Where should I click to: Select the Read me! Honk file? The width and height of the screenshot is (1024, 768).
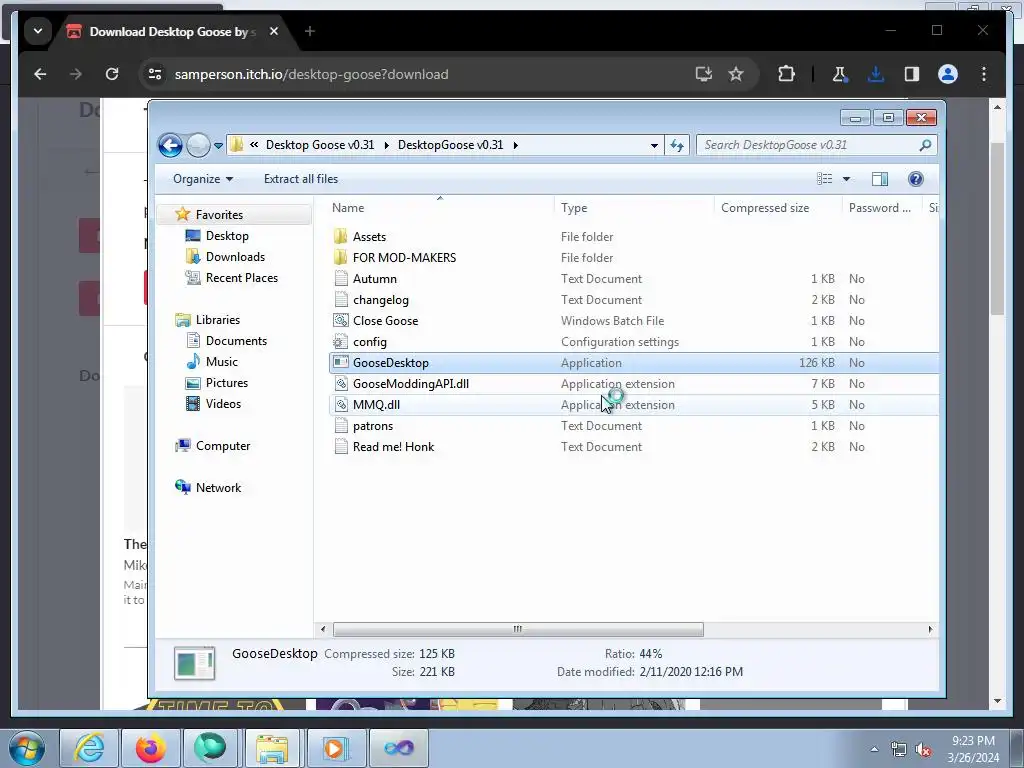pyautogui.click(x=392, y=447)
